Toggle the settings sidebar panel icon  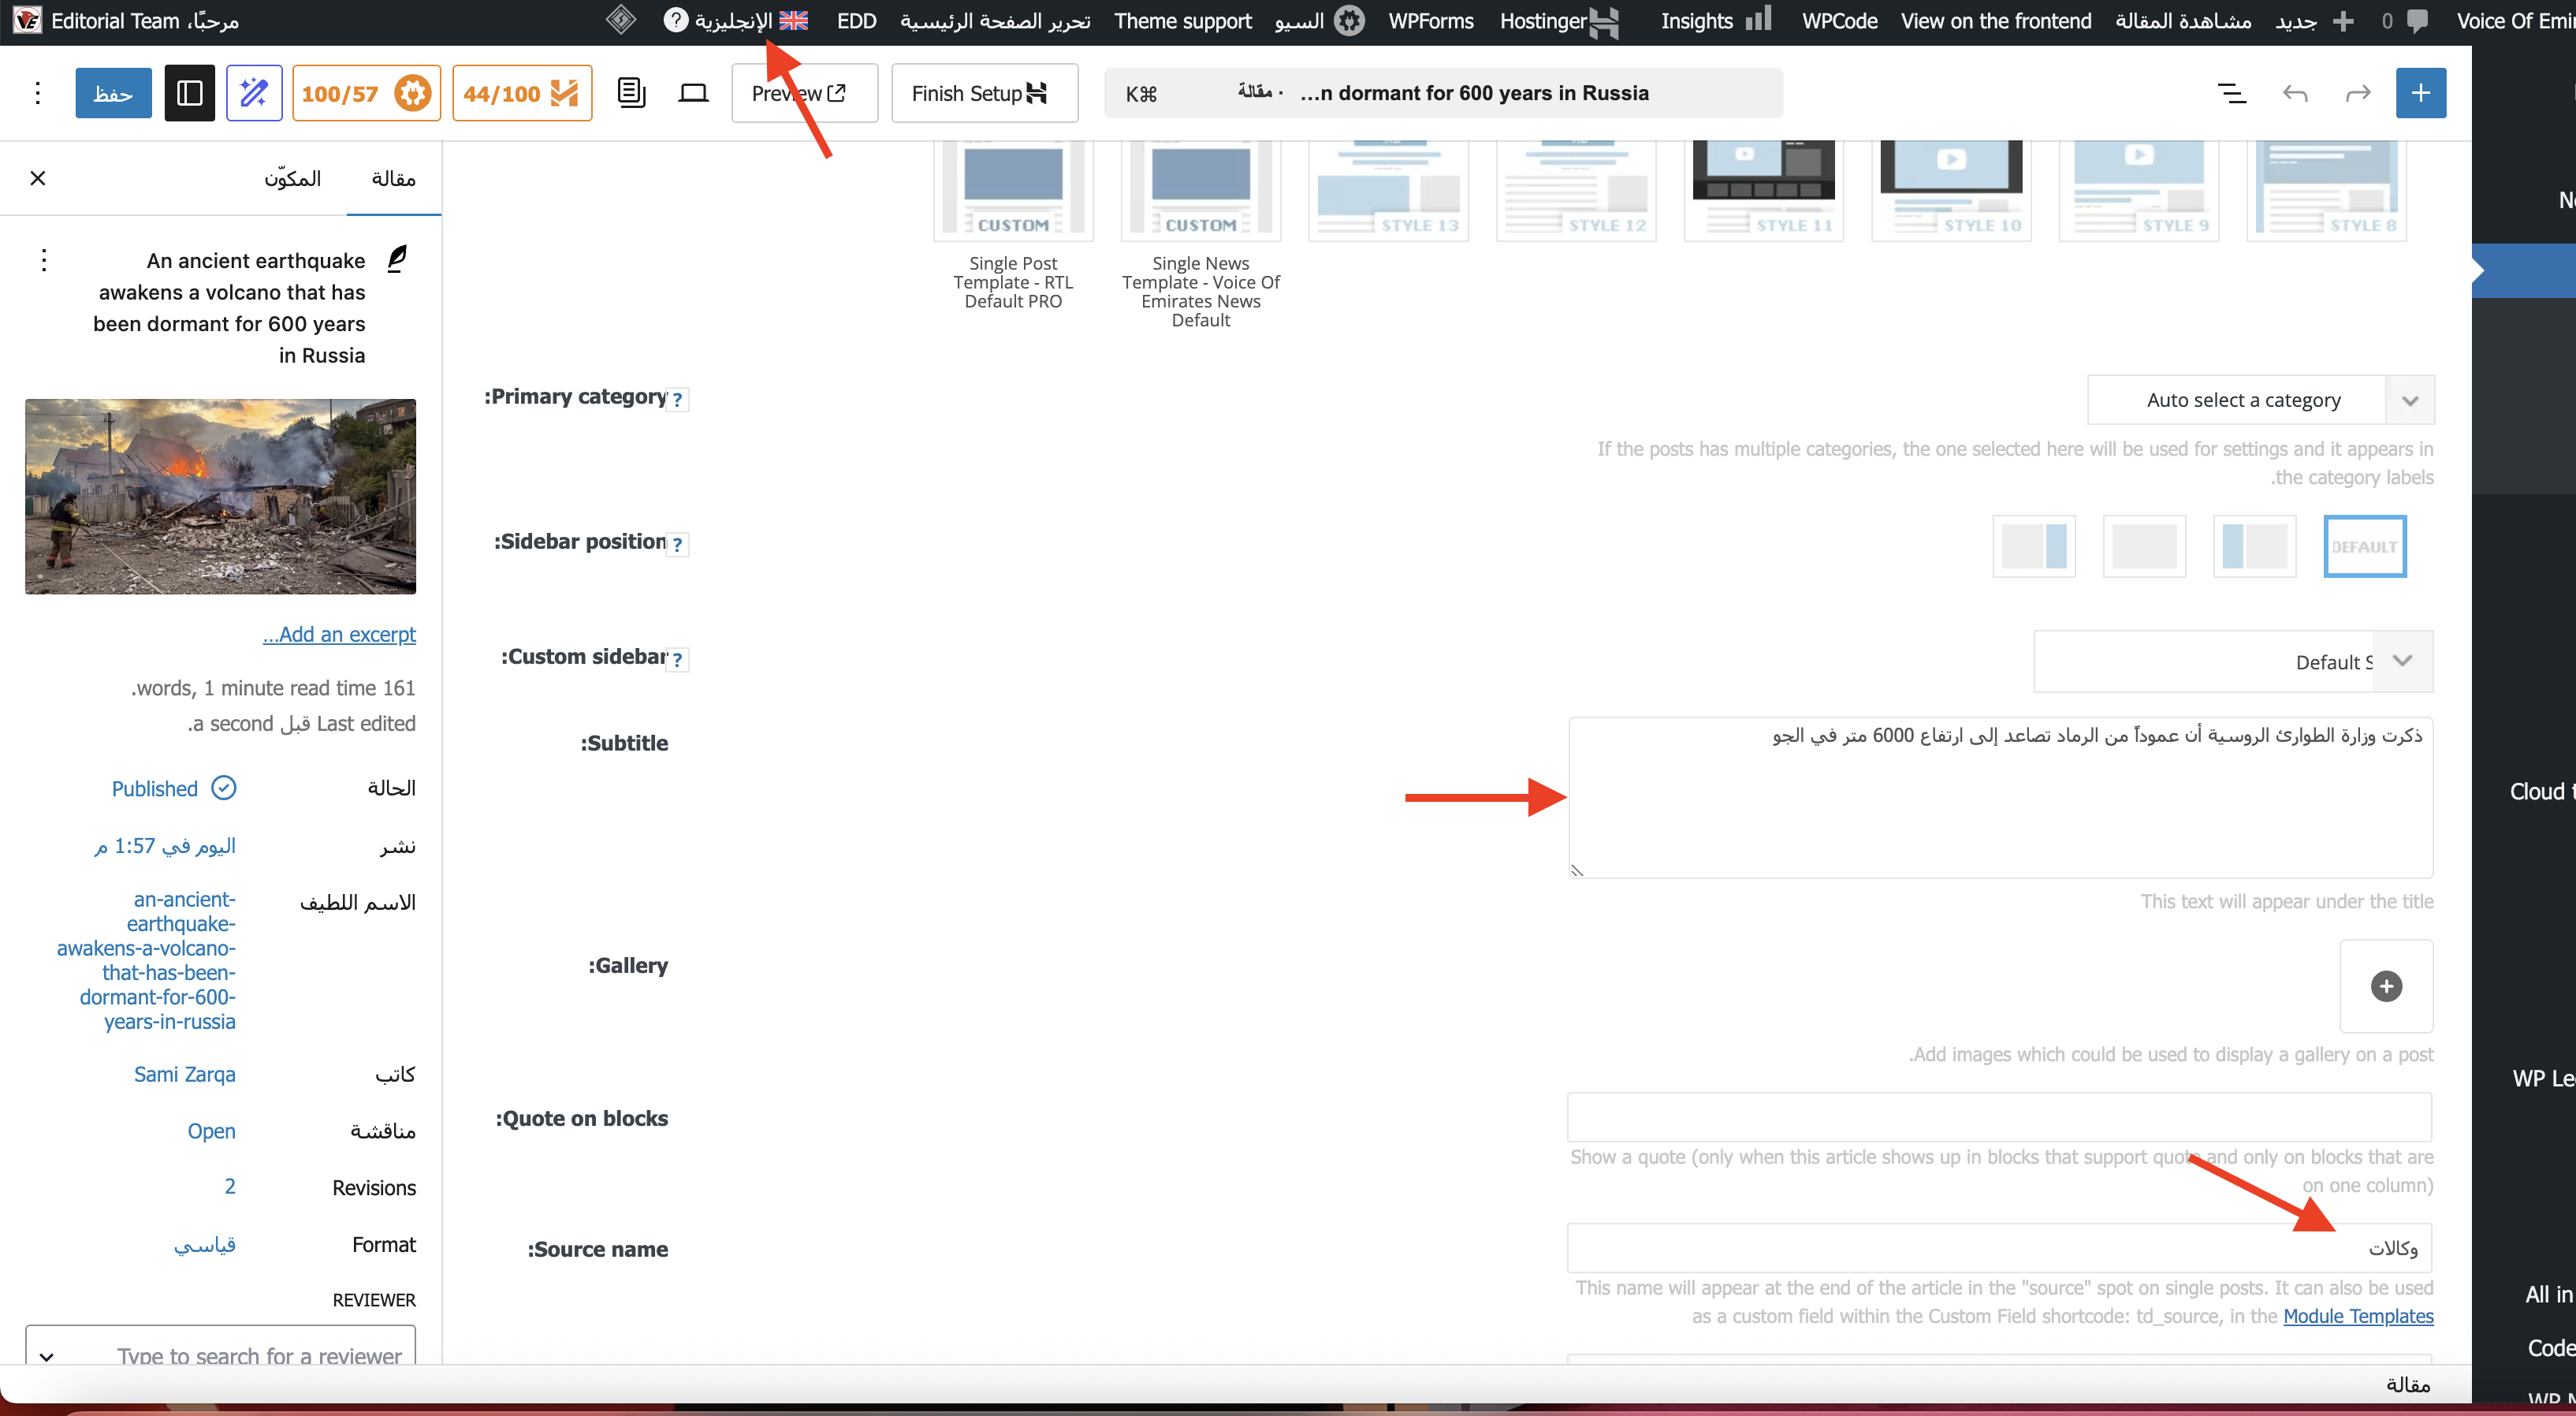click(x=189, y=93)
